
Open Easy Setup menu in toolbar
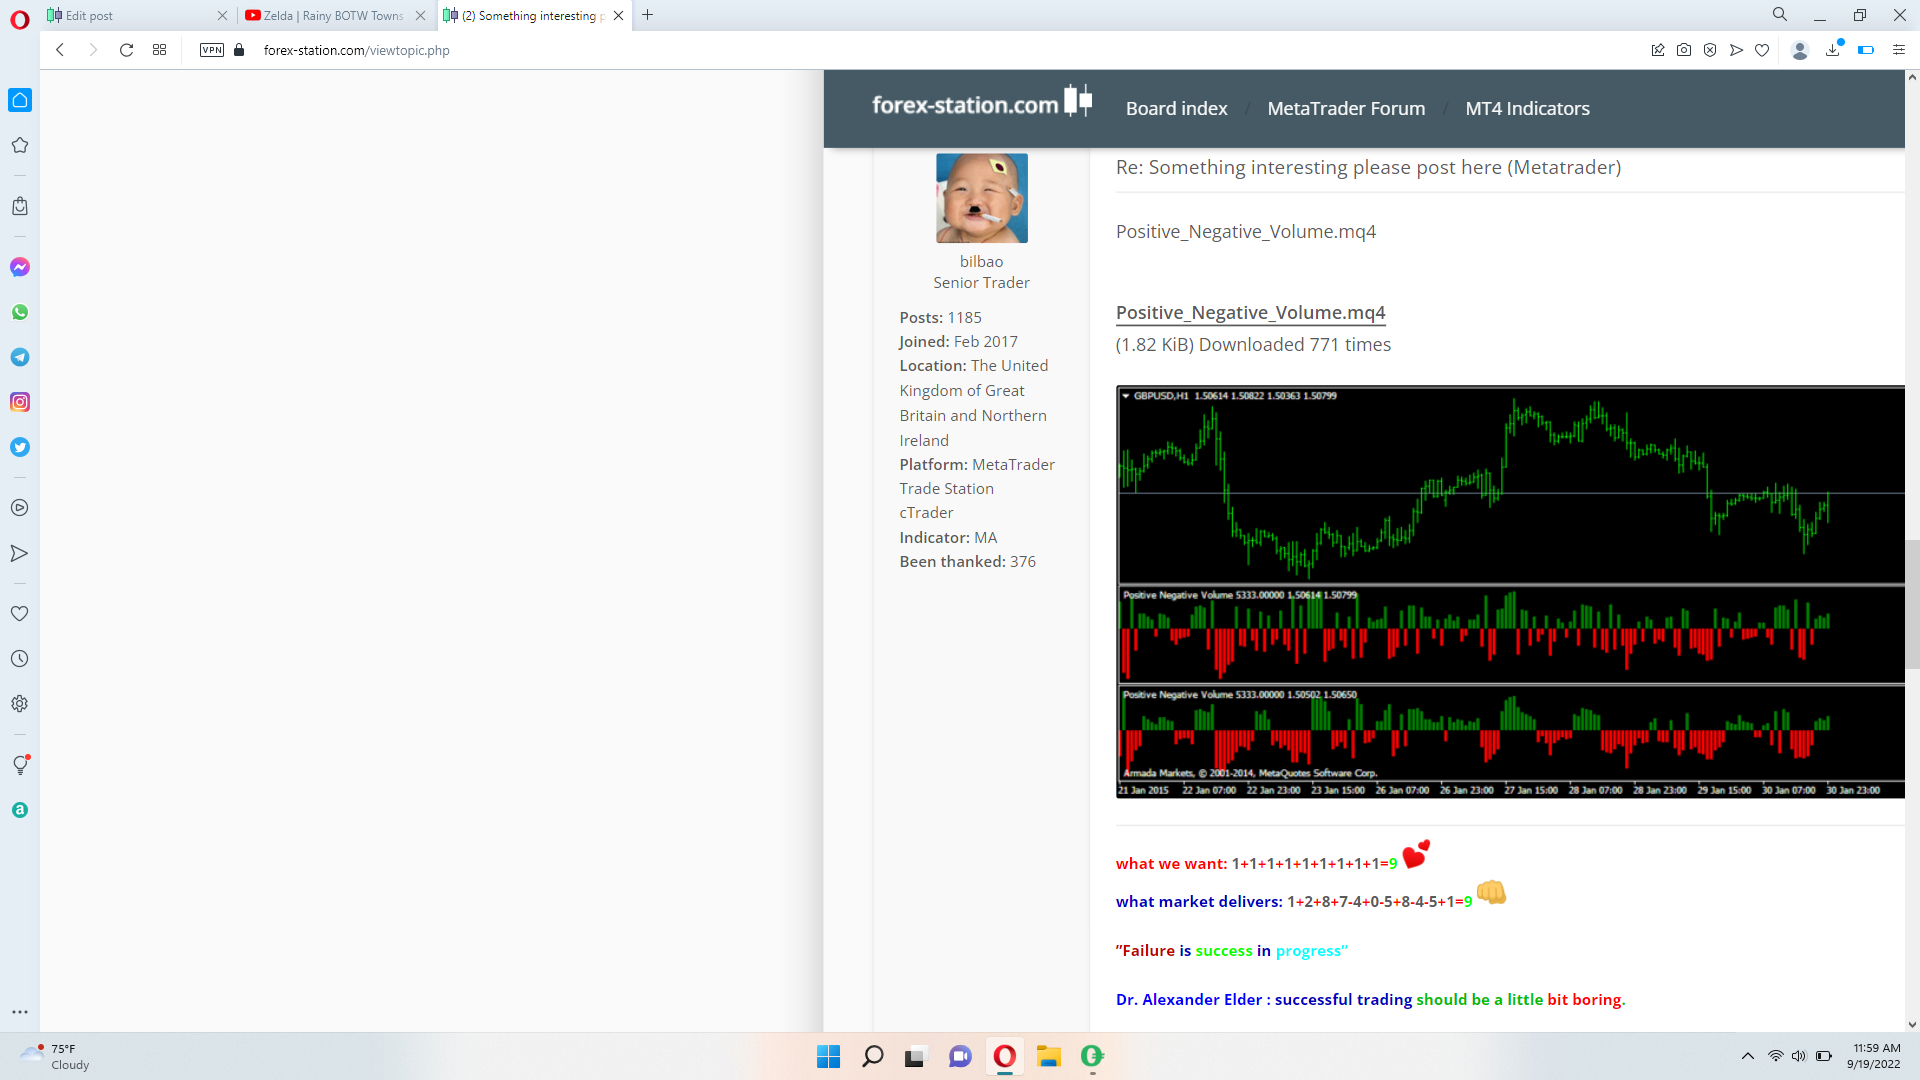tap(1899, 50)
